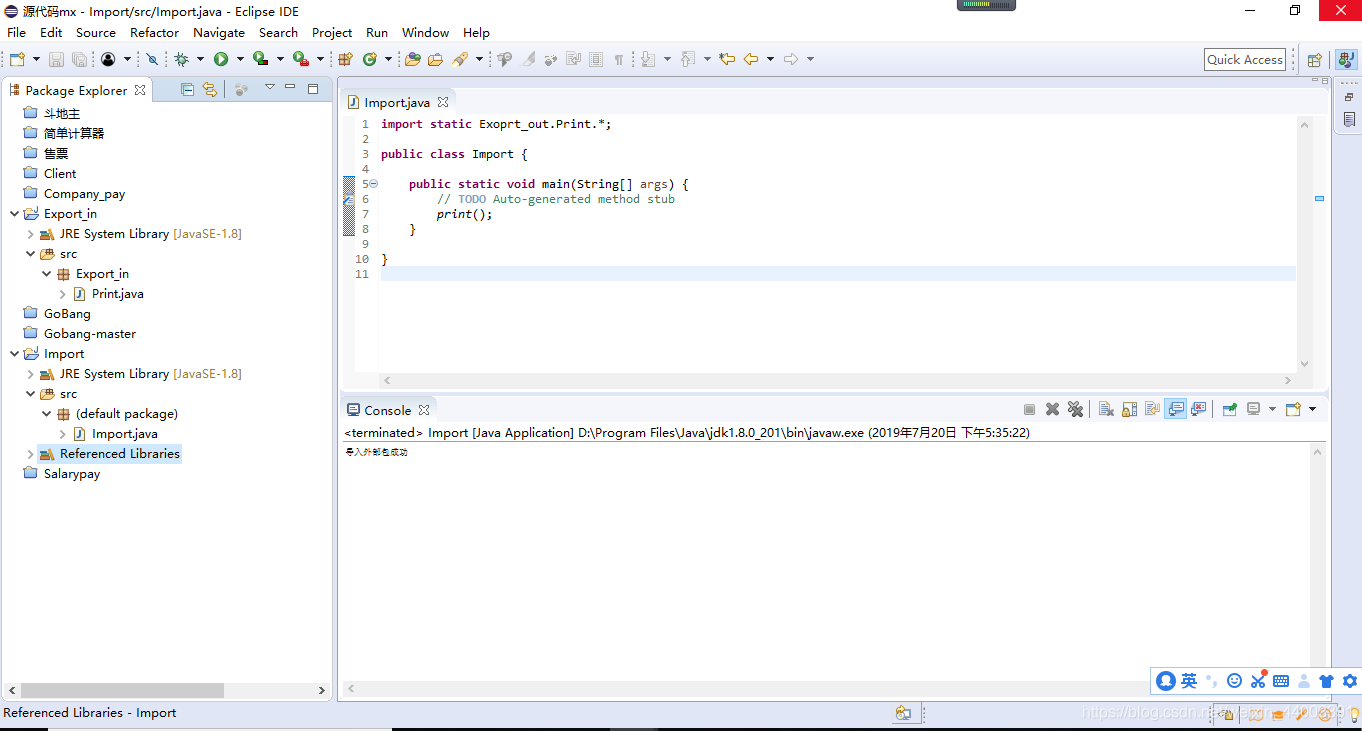
Task: Close the Console view tab
Action: pos(424,410)
